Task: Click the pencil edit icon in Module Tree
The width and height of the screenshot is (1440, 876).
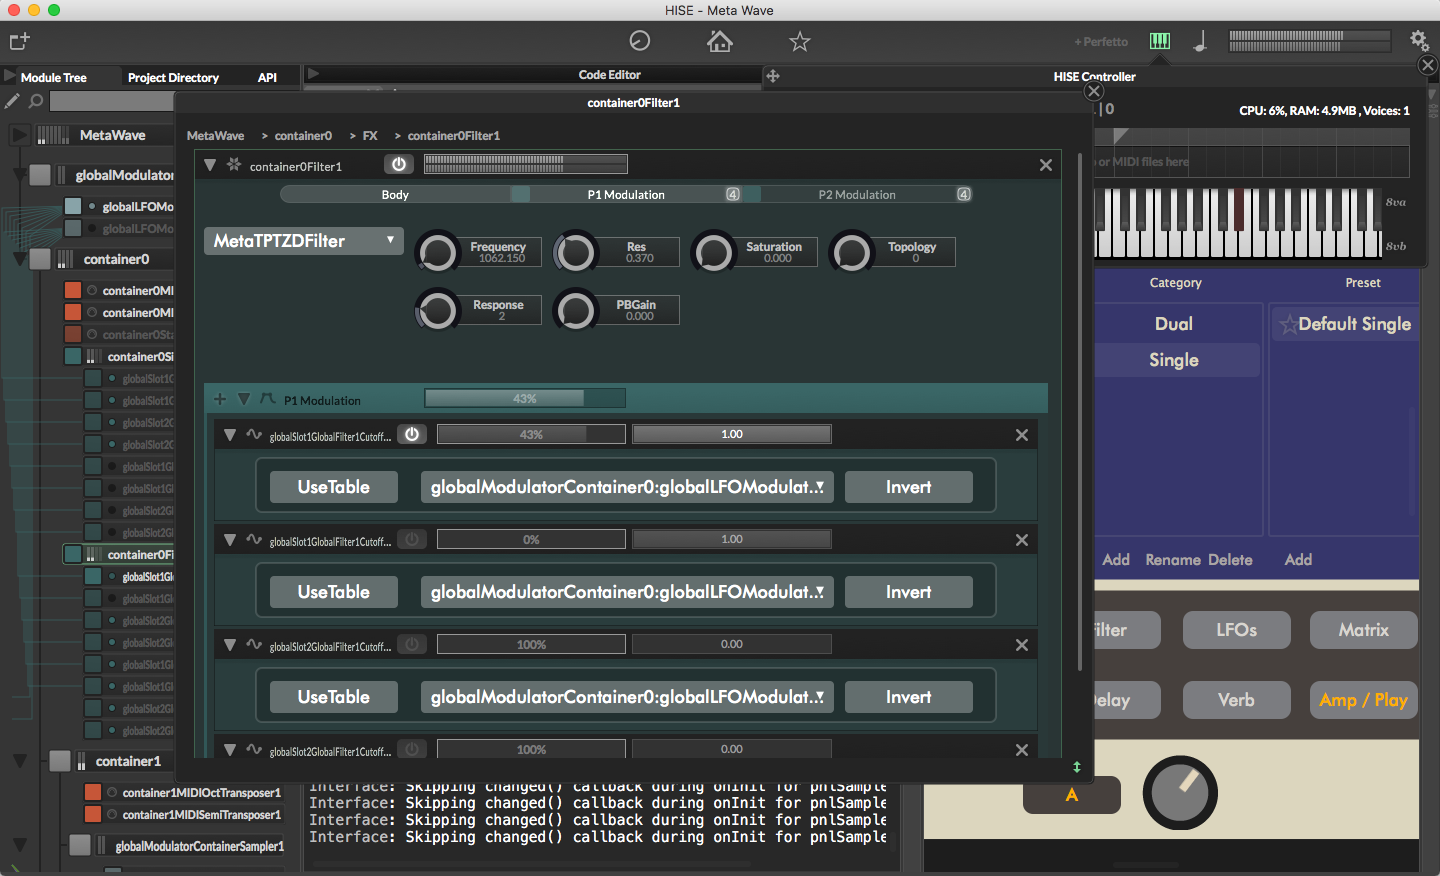Action: pos(12,101)
